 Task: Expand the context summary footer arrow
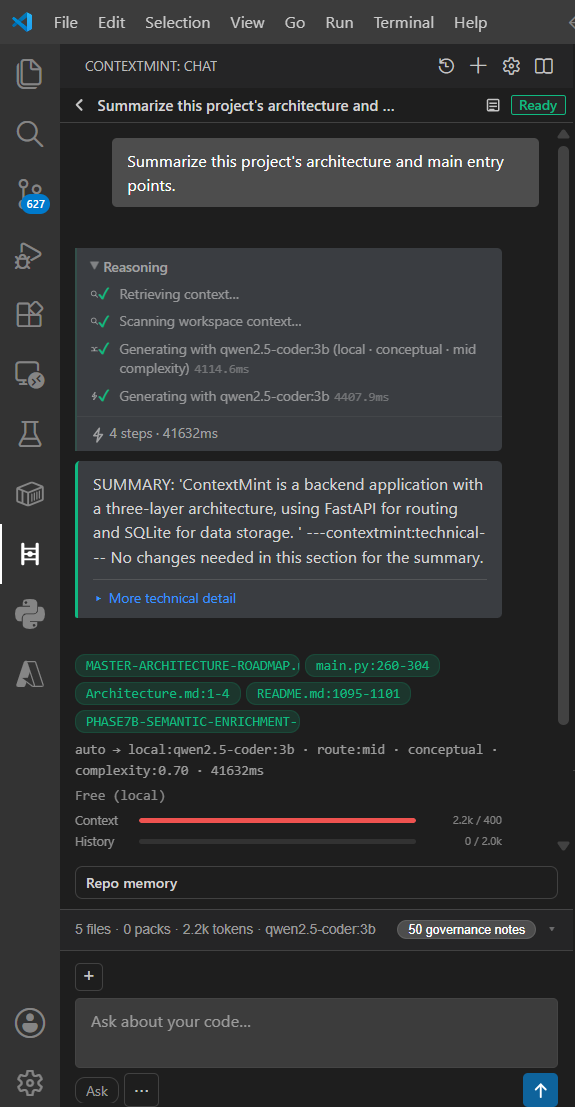coord(552,930)
